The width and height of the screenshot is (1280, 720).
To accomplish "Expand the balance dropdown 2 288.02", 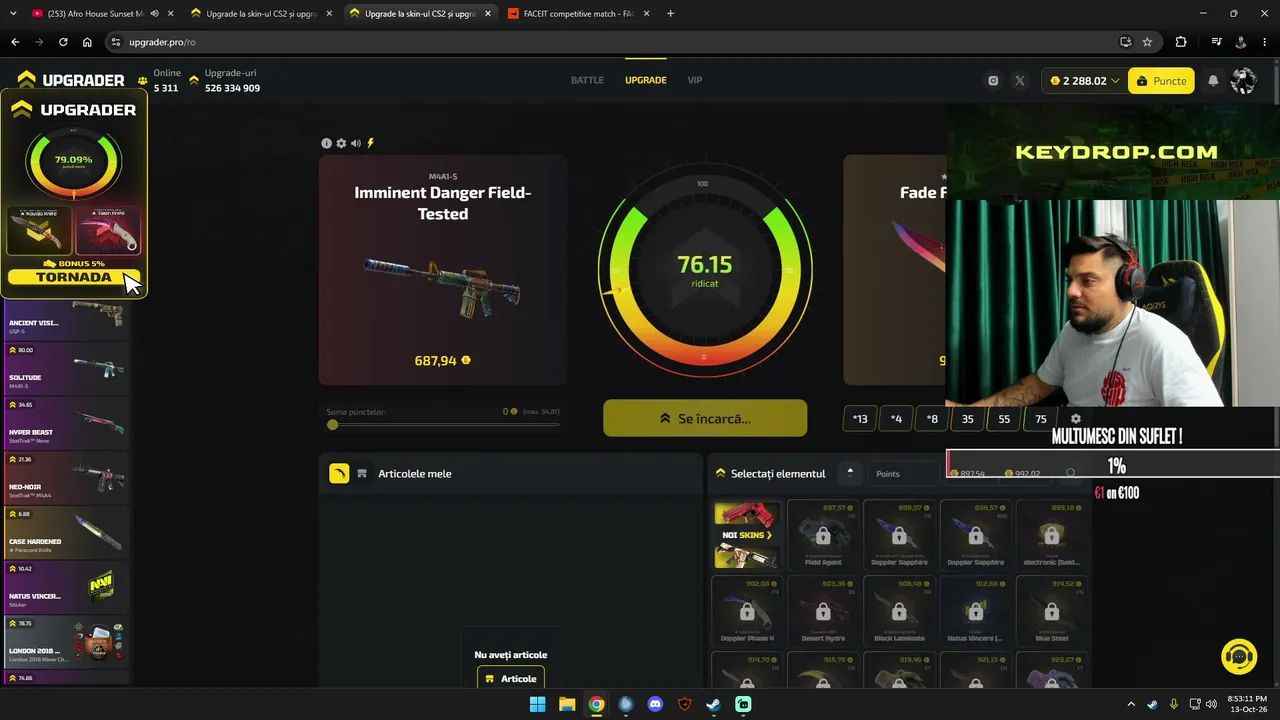I will coord(1083,81).
